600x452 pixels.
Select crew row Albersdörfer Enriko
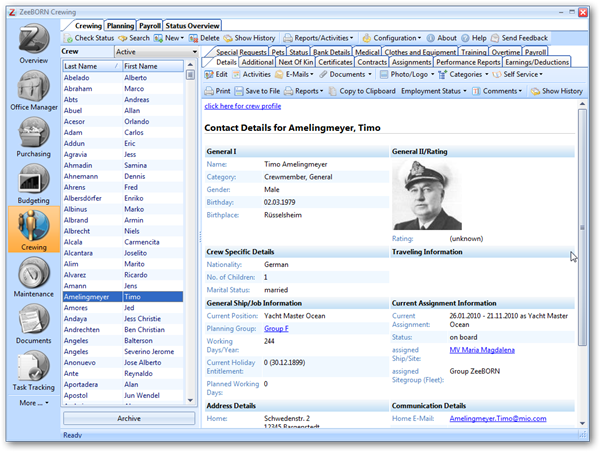click(x=123, y=198)
